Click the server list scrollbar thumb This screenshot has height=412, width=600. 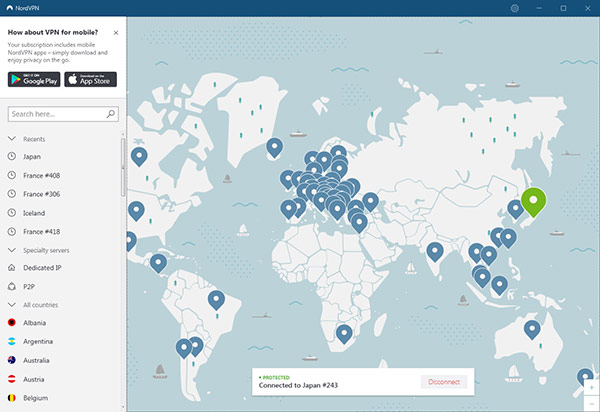point(123,167)
